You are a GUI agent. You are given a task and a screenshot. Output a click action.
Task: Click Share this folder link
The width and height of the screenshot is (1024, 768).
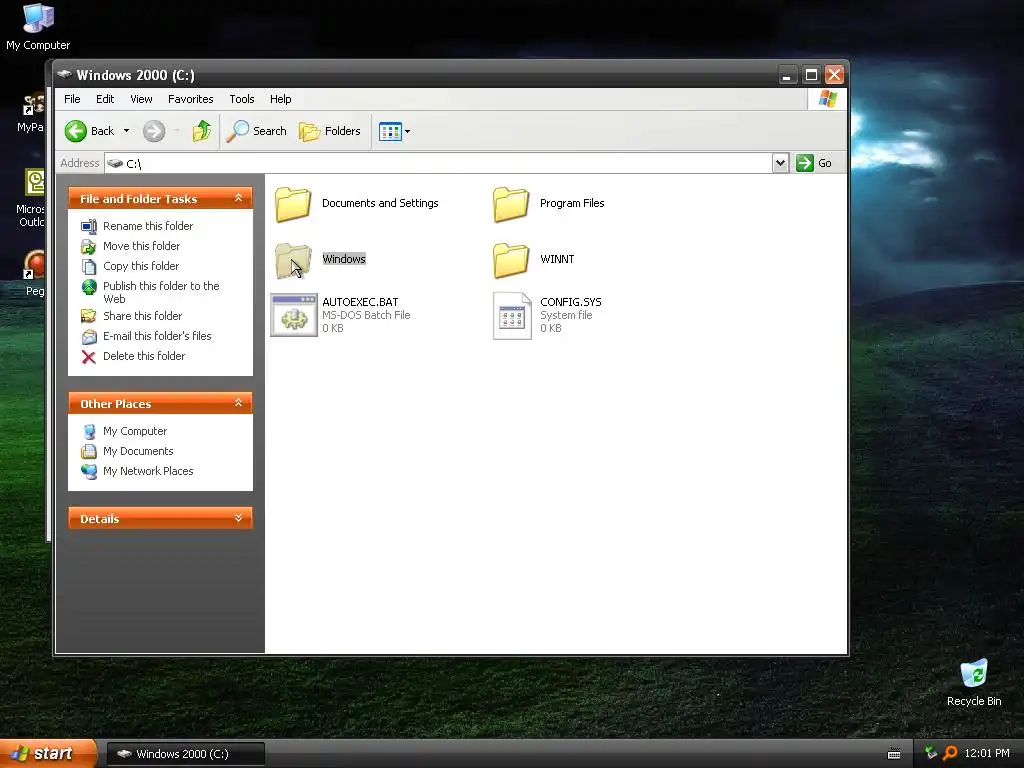(142, 316)
